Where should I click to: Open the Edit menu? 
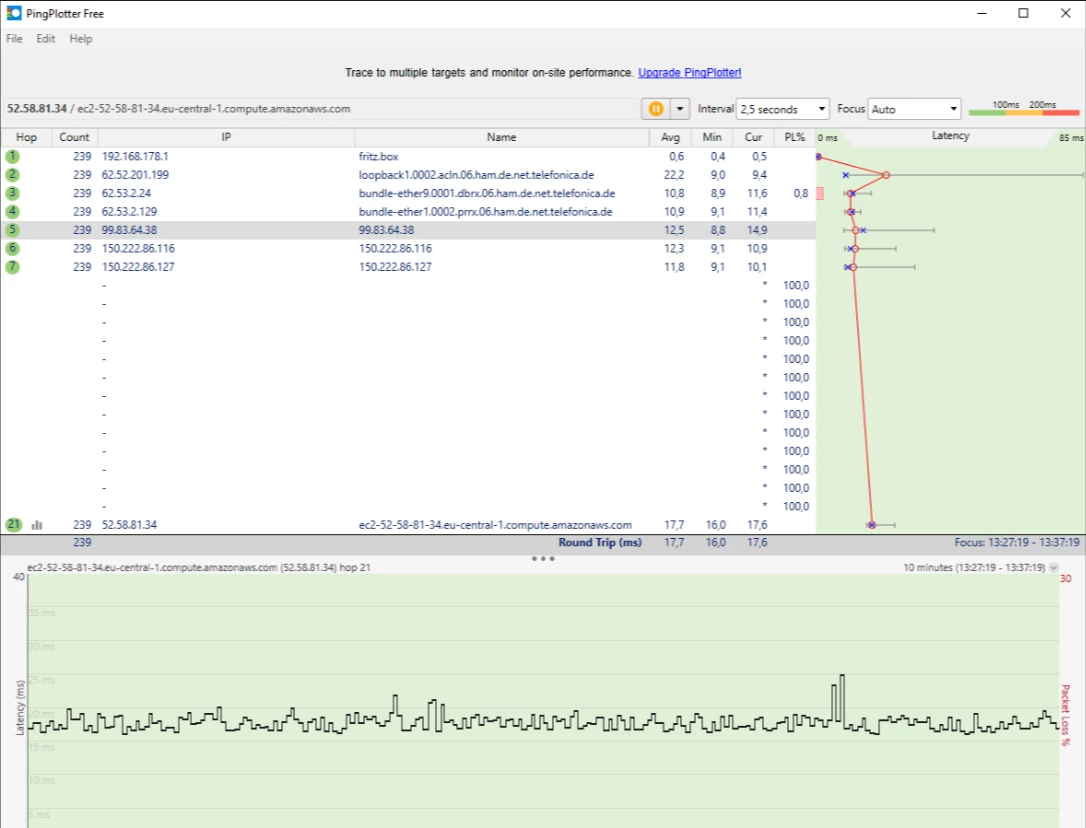[x=46, y=39]
